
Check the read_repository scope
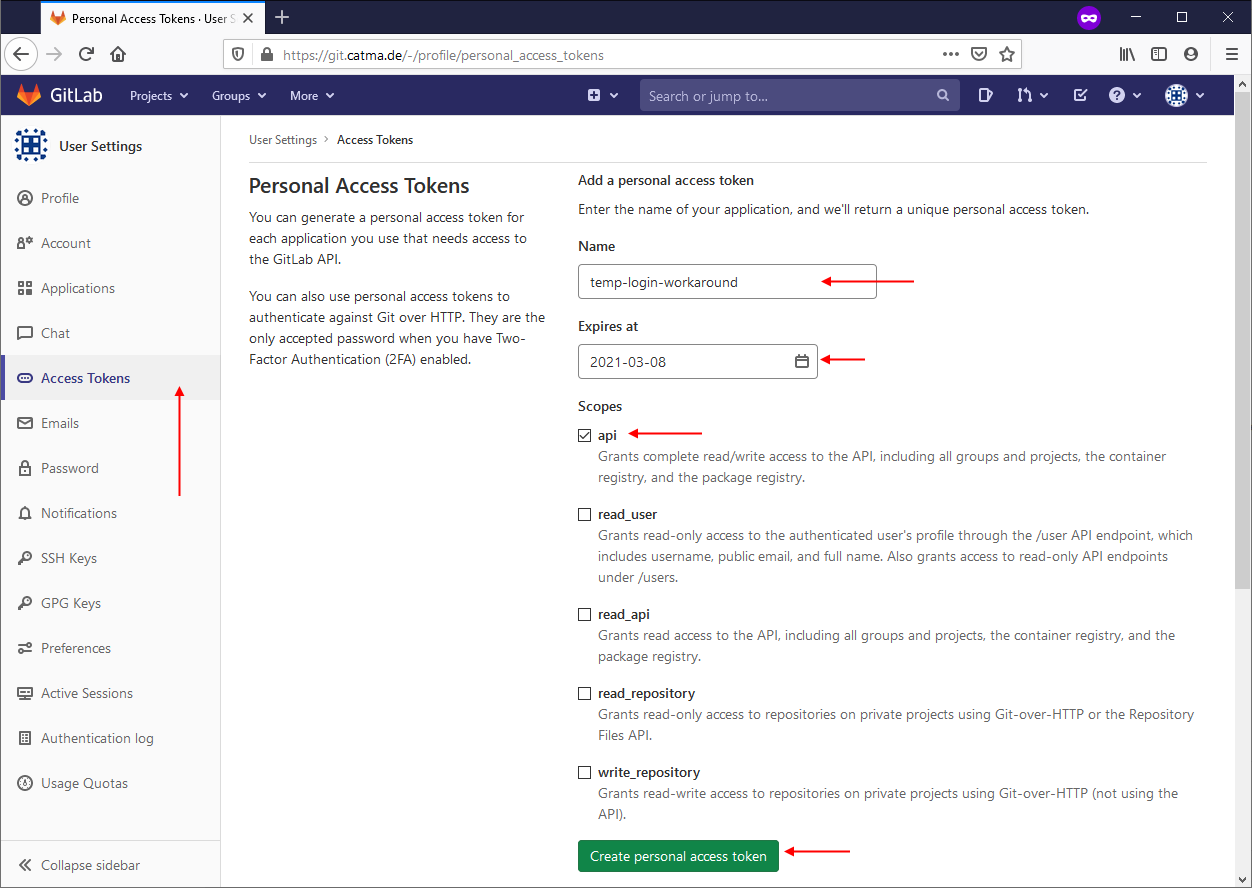584,693
